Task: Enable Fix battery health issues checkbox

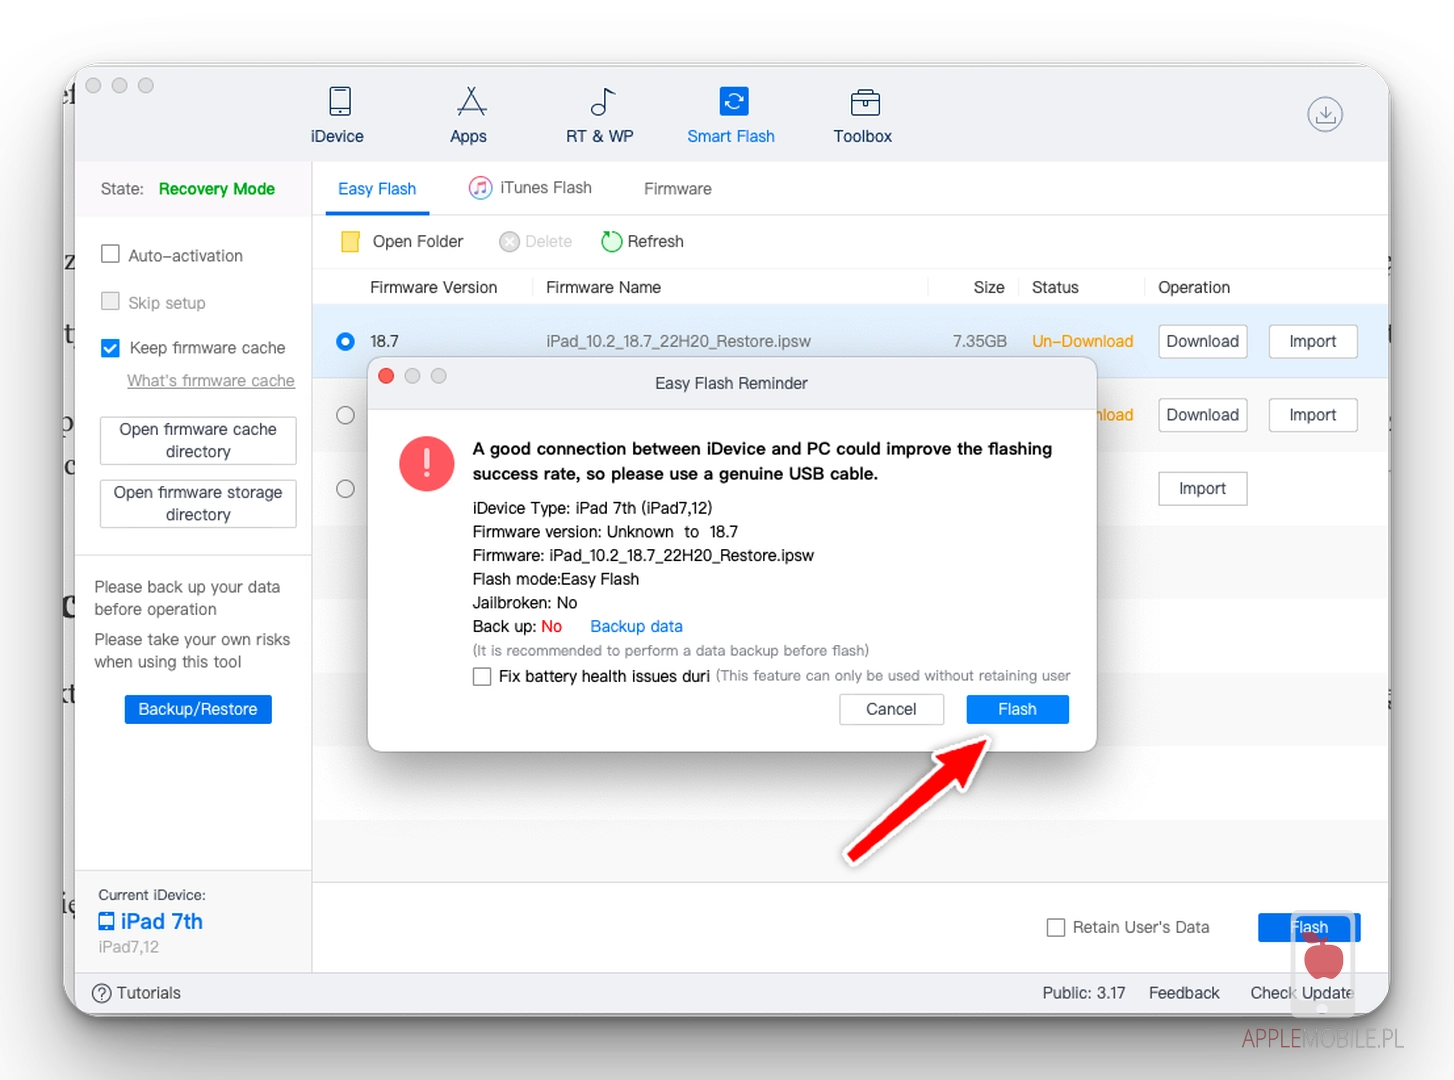Action: pos(482,677)
